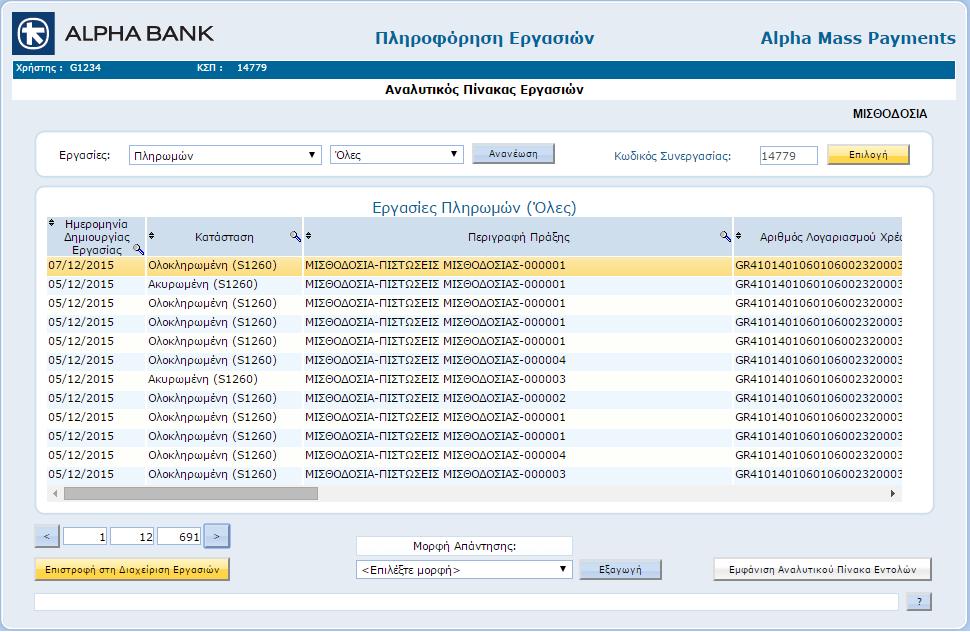
Task: Click the Εξαγωγή button
Action: coord(620,570)
